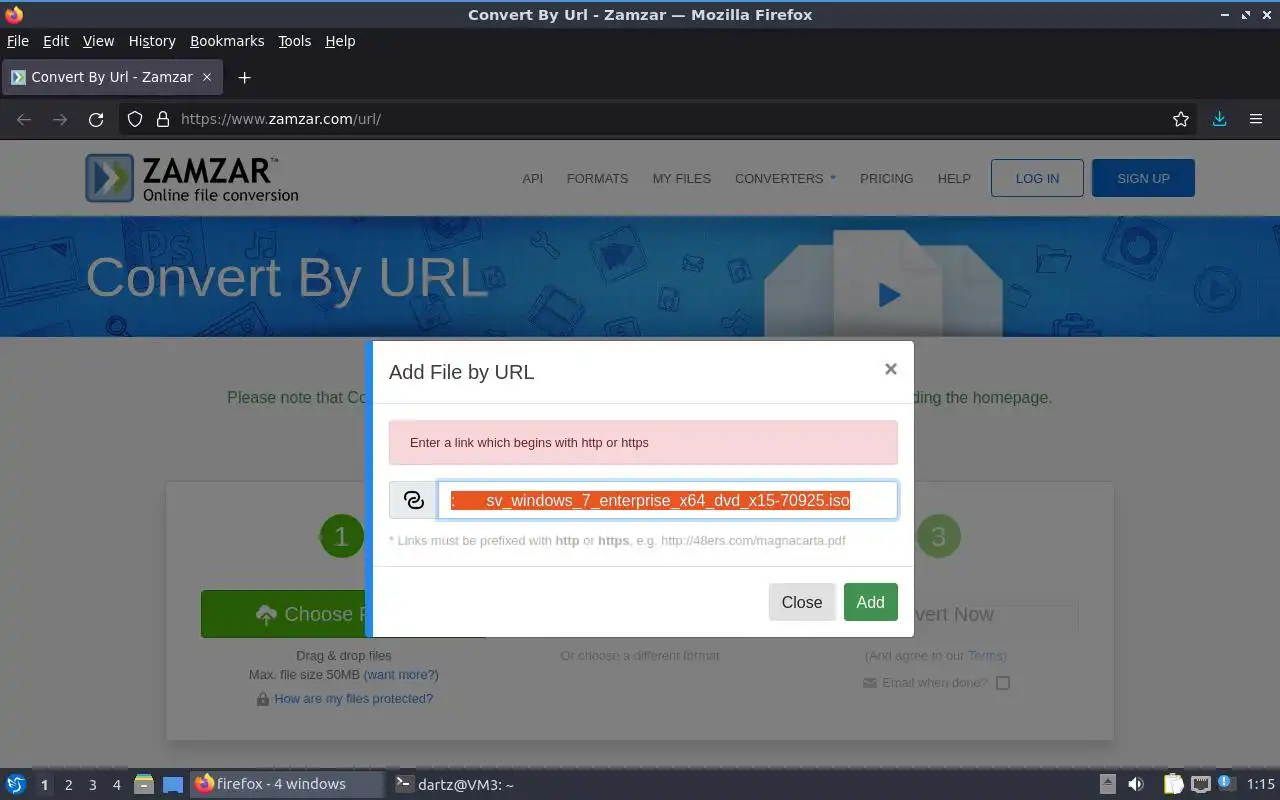The image size is (1280, 800).
Task: Click the LOG IN button
Action: pos(1037,178)
